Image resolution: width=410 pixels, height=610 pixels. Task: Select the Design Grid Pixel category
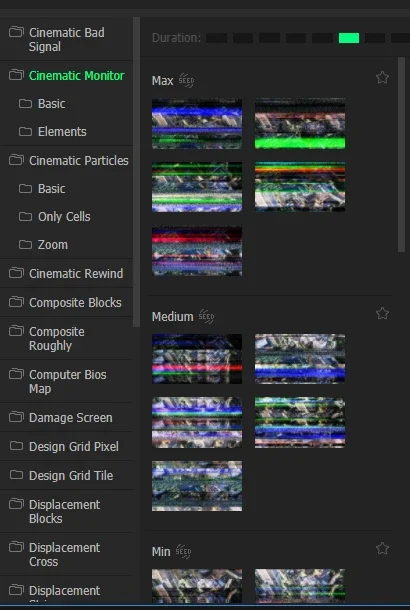coord(66,447)
